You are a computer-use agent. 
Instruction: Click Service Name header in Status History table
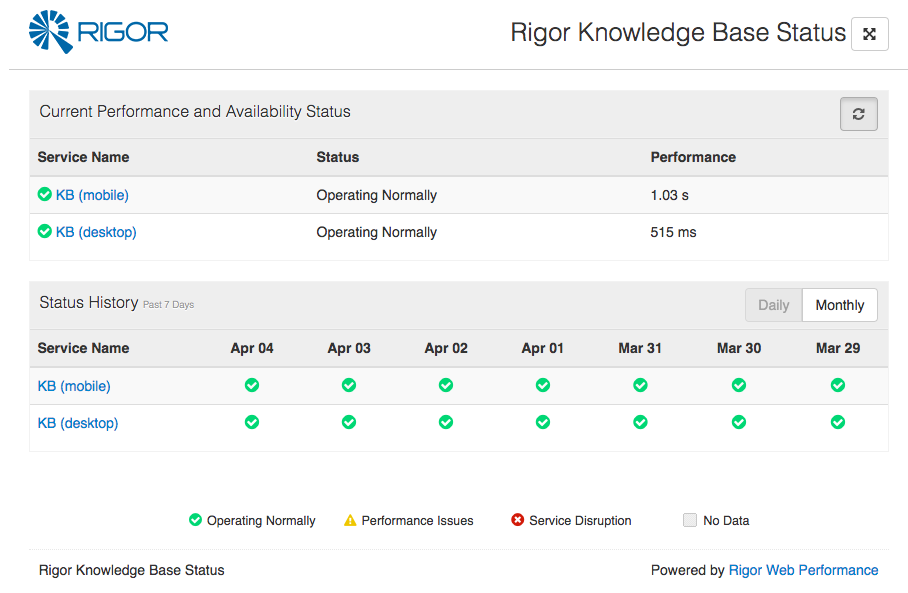point(83,348)
